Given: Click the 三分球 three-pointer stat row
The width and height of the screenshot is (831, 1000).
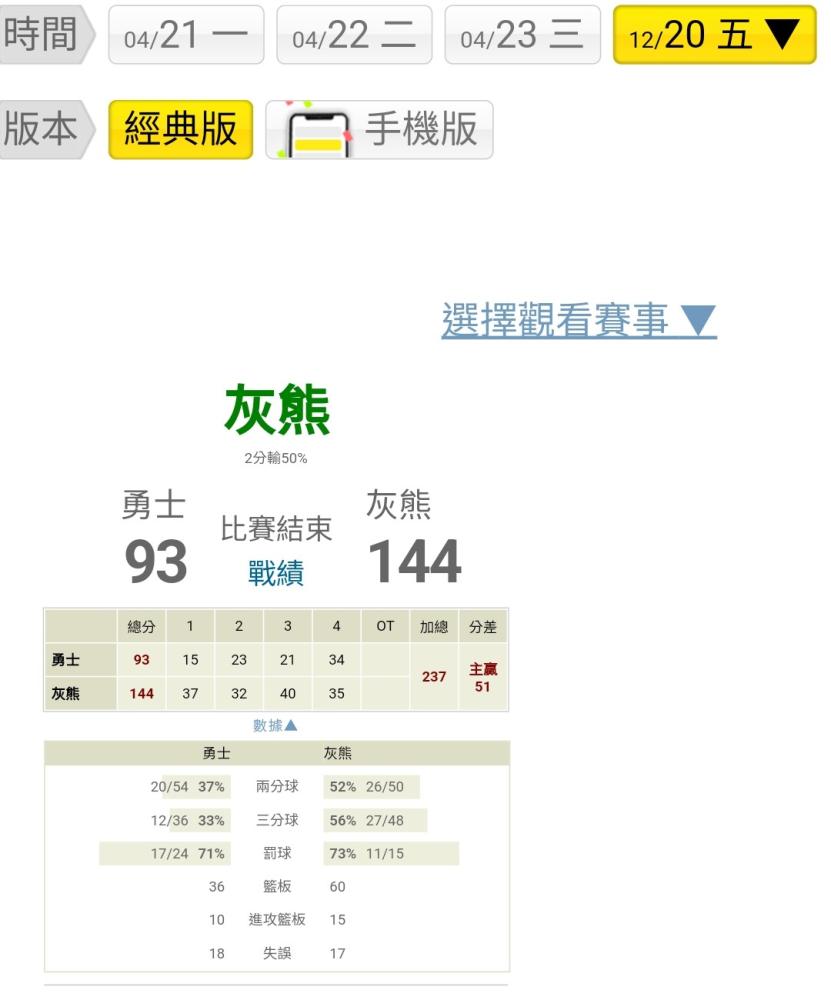Looking at the screenshot, I should tap(277, 820).
